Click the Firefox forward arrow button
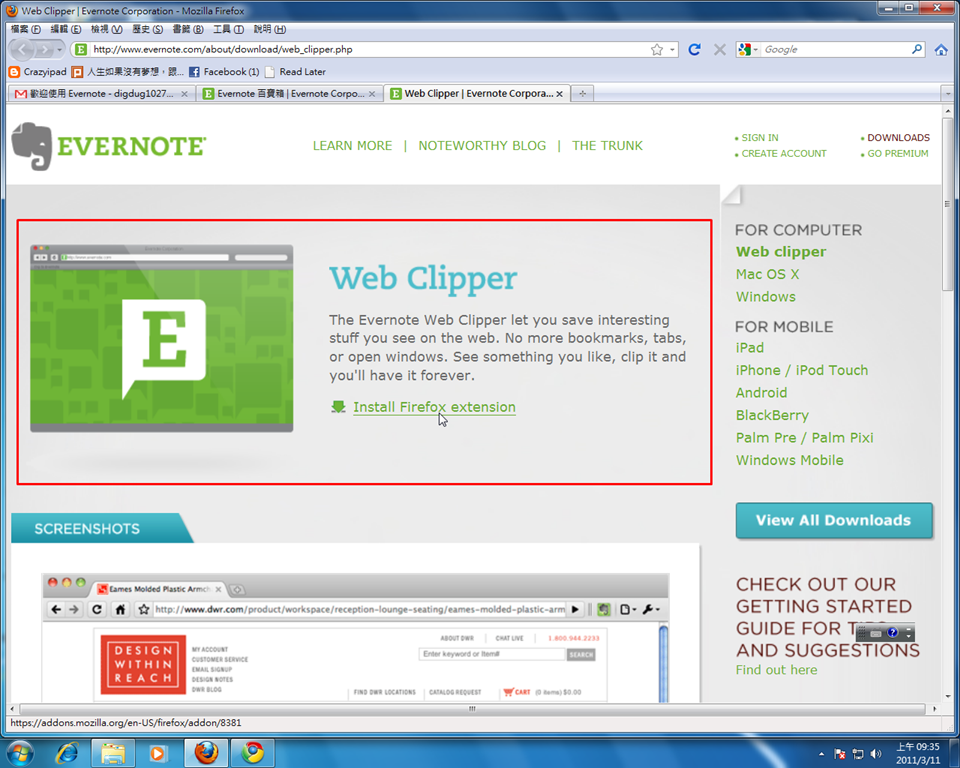The height and width of the screenshot is (768, 960). coord(45,50)
